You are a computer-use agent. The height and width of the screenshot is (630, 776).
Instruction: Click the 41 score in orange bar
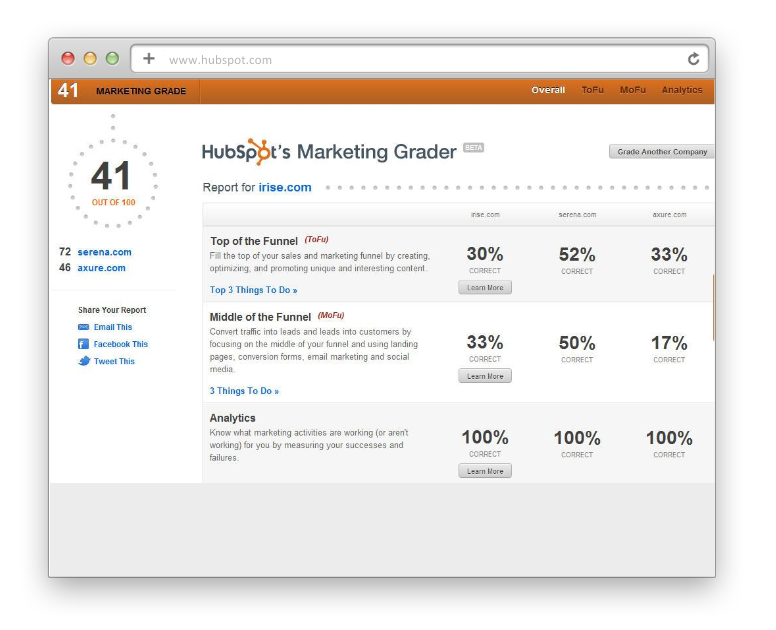pos(68,91)
